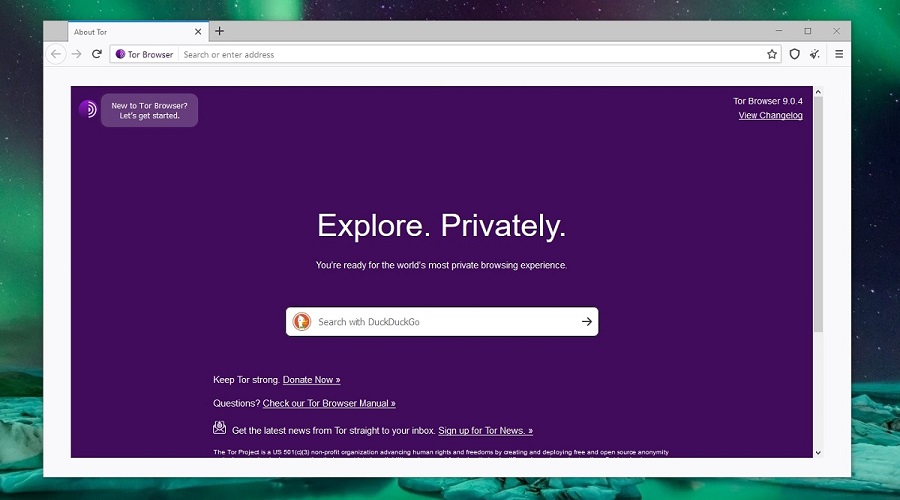The width and height of the screenshot is (900, 500).
Task: Bookmark this page with star icon
Action: pos(772,54)
